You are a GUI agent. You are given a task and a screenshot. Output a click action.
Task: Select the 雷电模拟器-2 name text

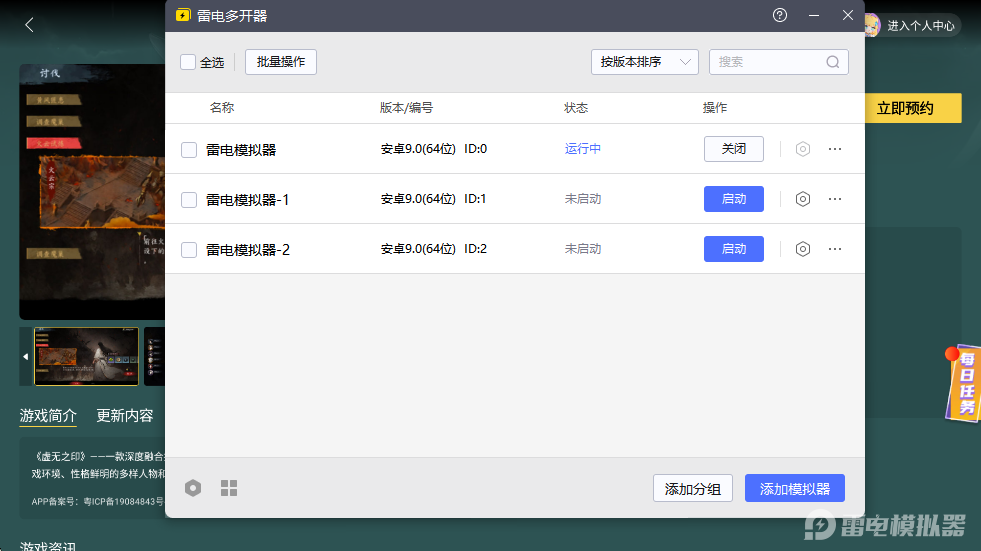pos(248,250)
